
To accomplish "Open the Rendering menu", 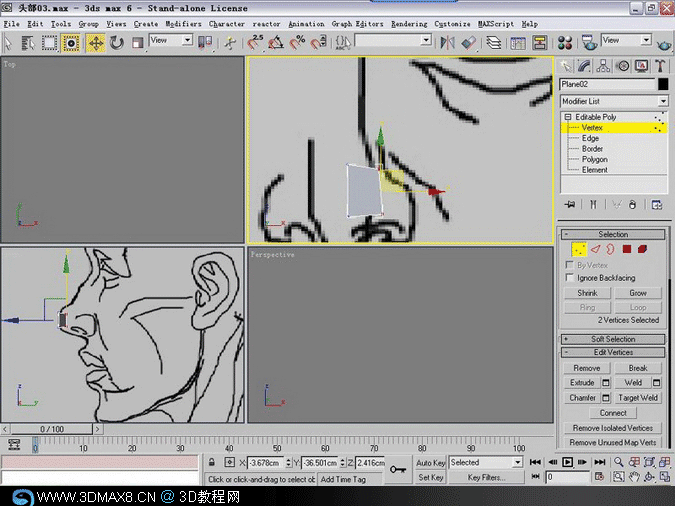I will pos(409,24).
